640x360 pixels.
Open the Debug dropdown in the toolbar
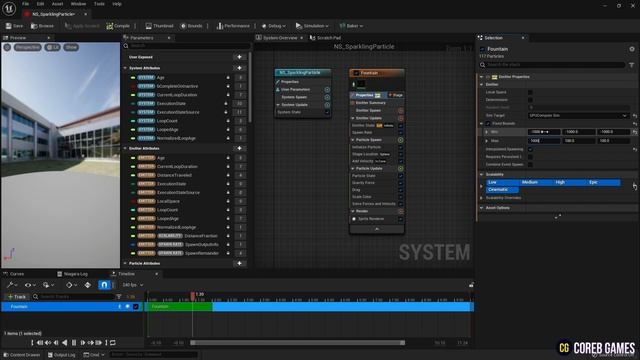click(x=273, y=26)
